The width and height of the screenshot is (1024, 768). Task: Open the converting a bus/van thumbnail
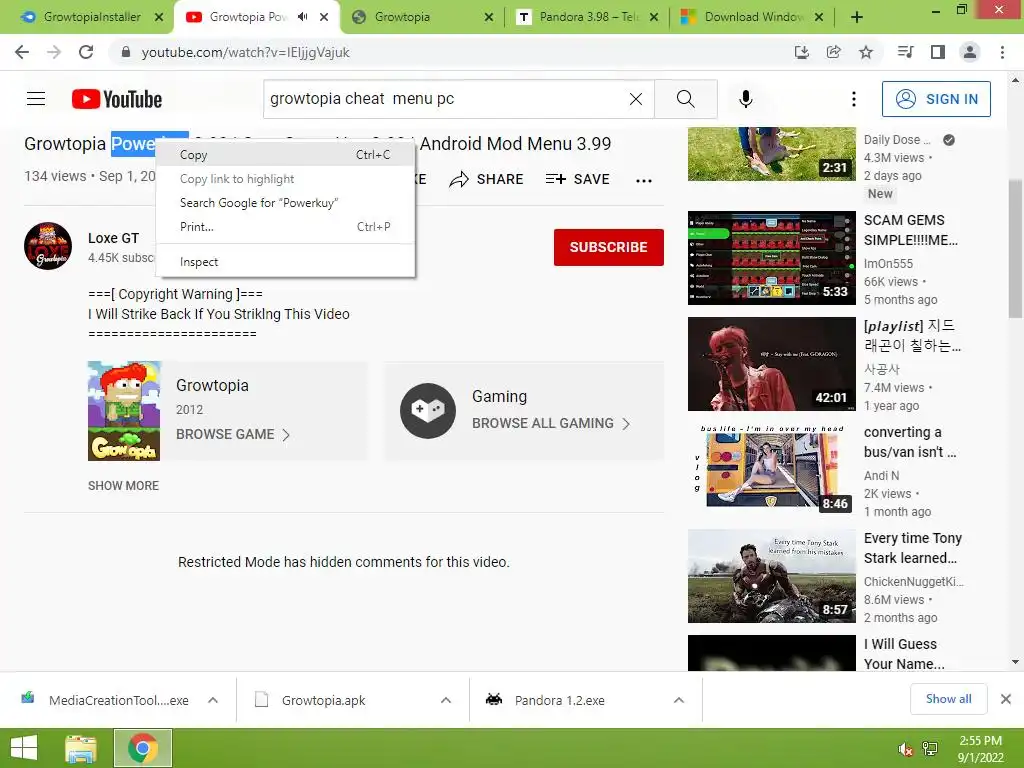(771, 470)
